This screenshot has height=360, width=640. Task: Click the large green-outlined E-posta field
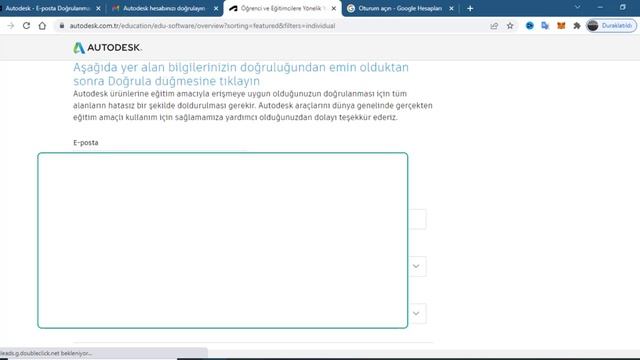[222, 240]
